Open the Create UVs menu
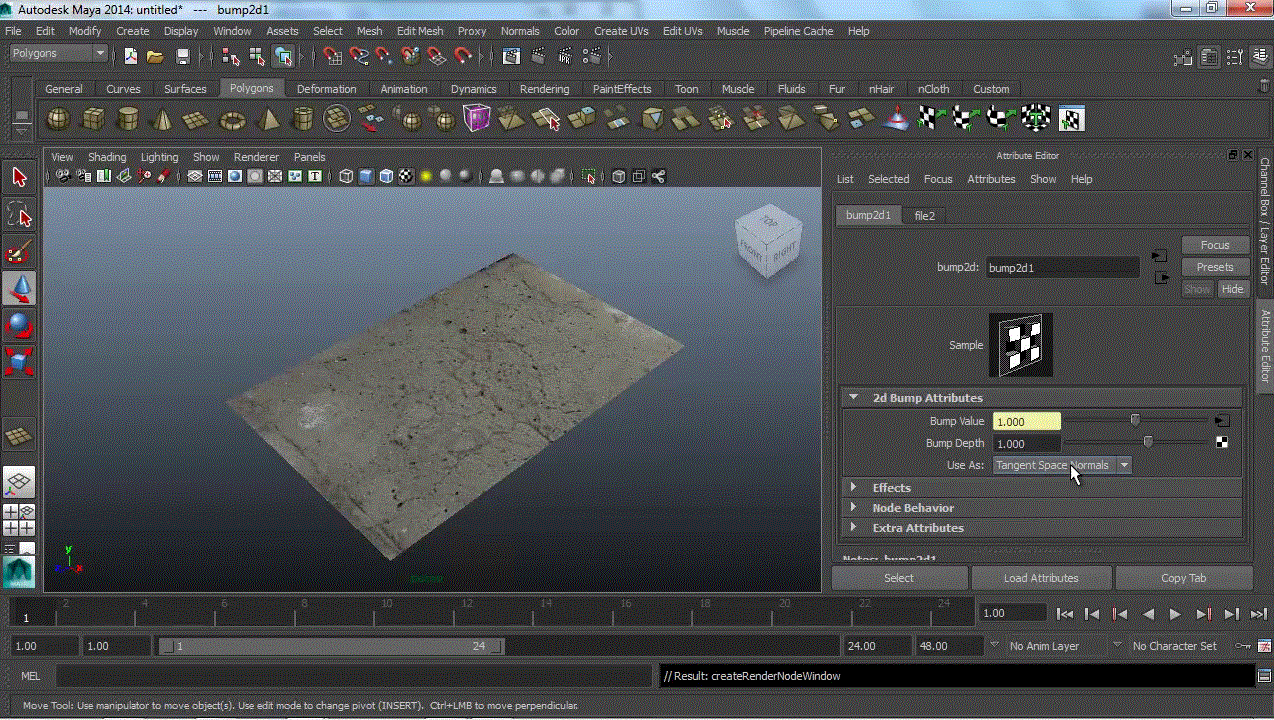 point(621,31)
